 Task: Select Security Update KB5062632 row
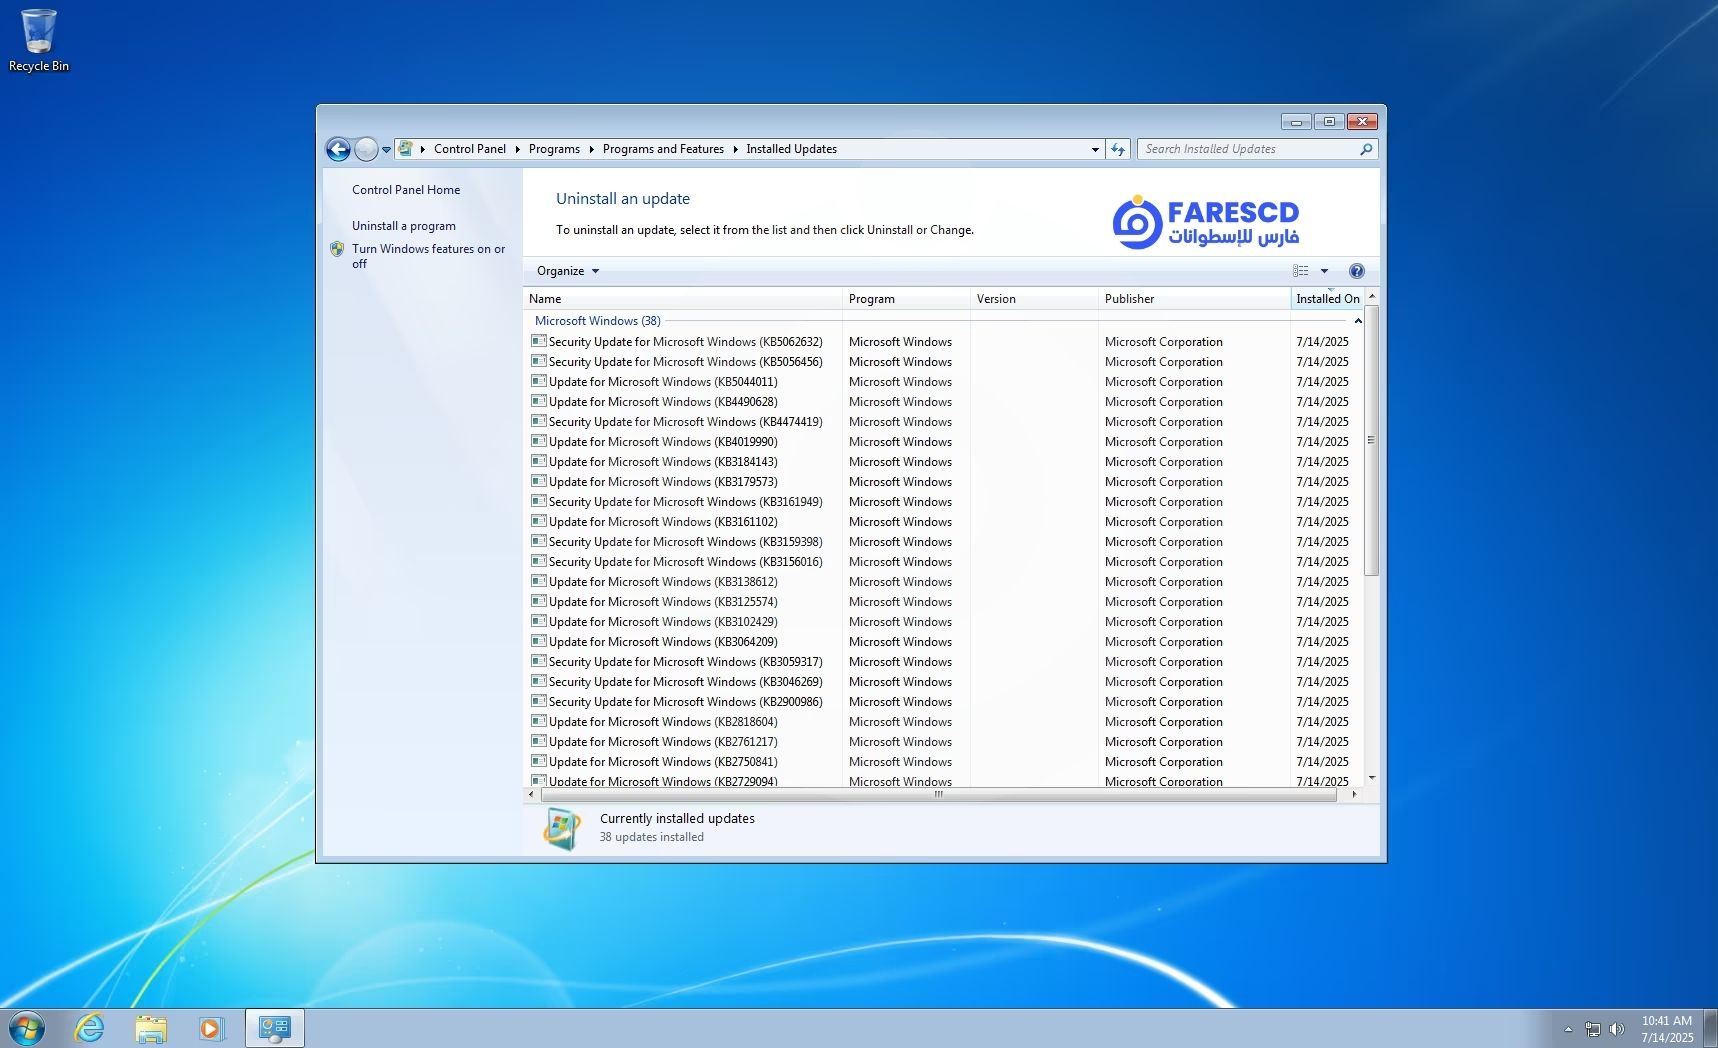point(943,342)
